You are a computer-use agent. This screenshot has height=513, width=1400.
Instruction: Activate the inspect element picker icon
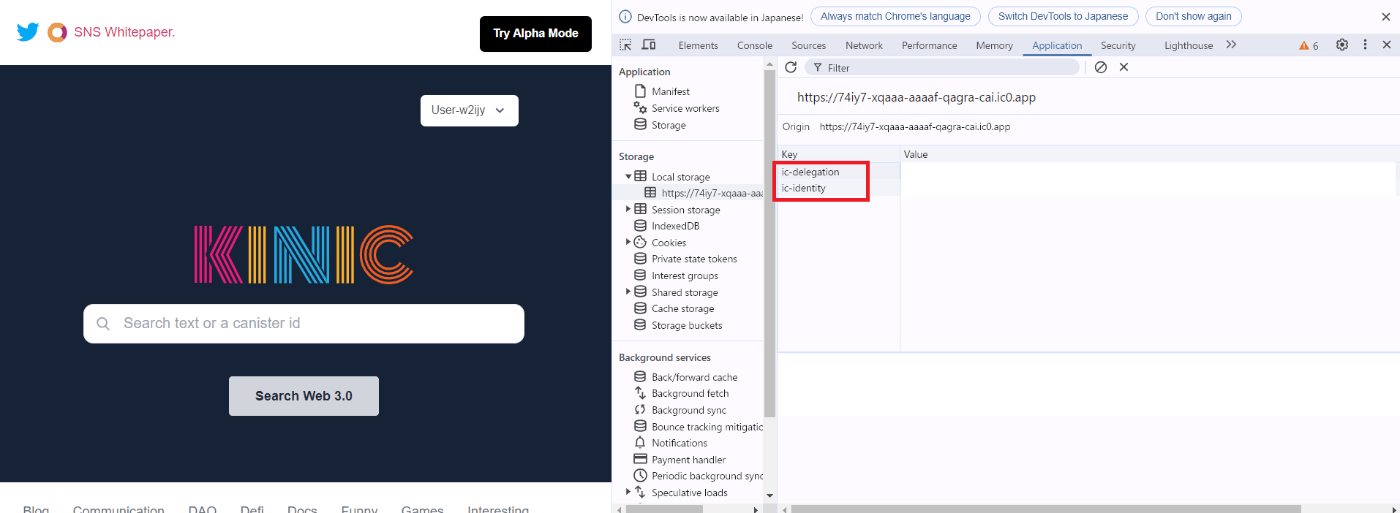pos(625,45)
